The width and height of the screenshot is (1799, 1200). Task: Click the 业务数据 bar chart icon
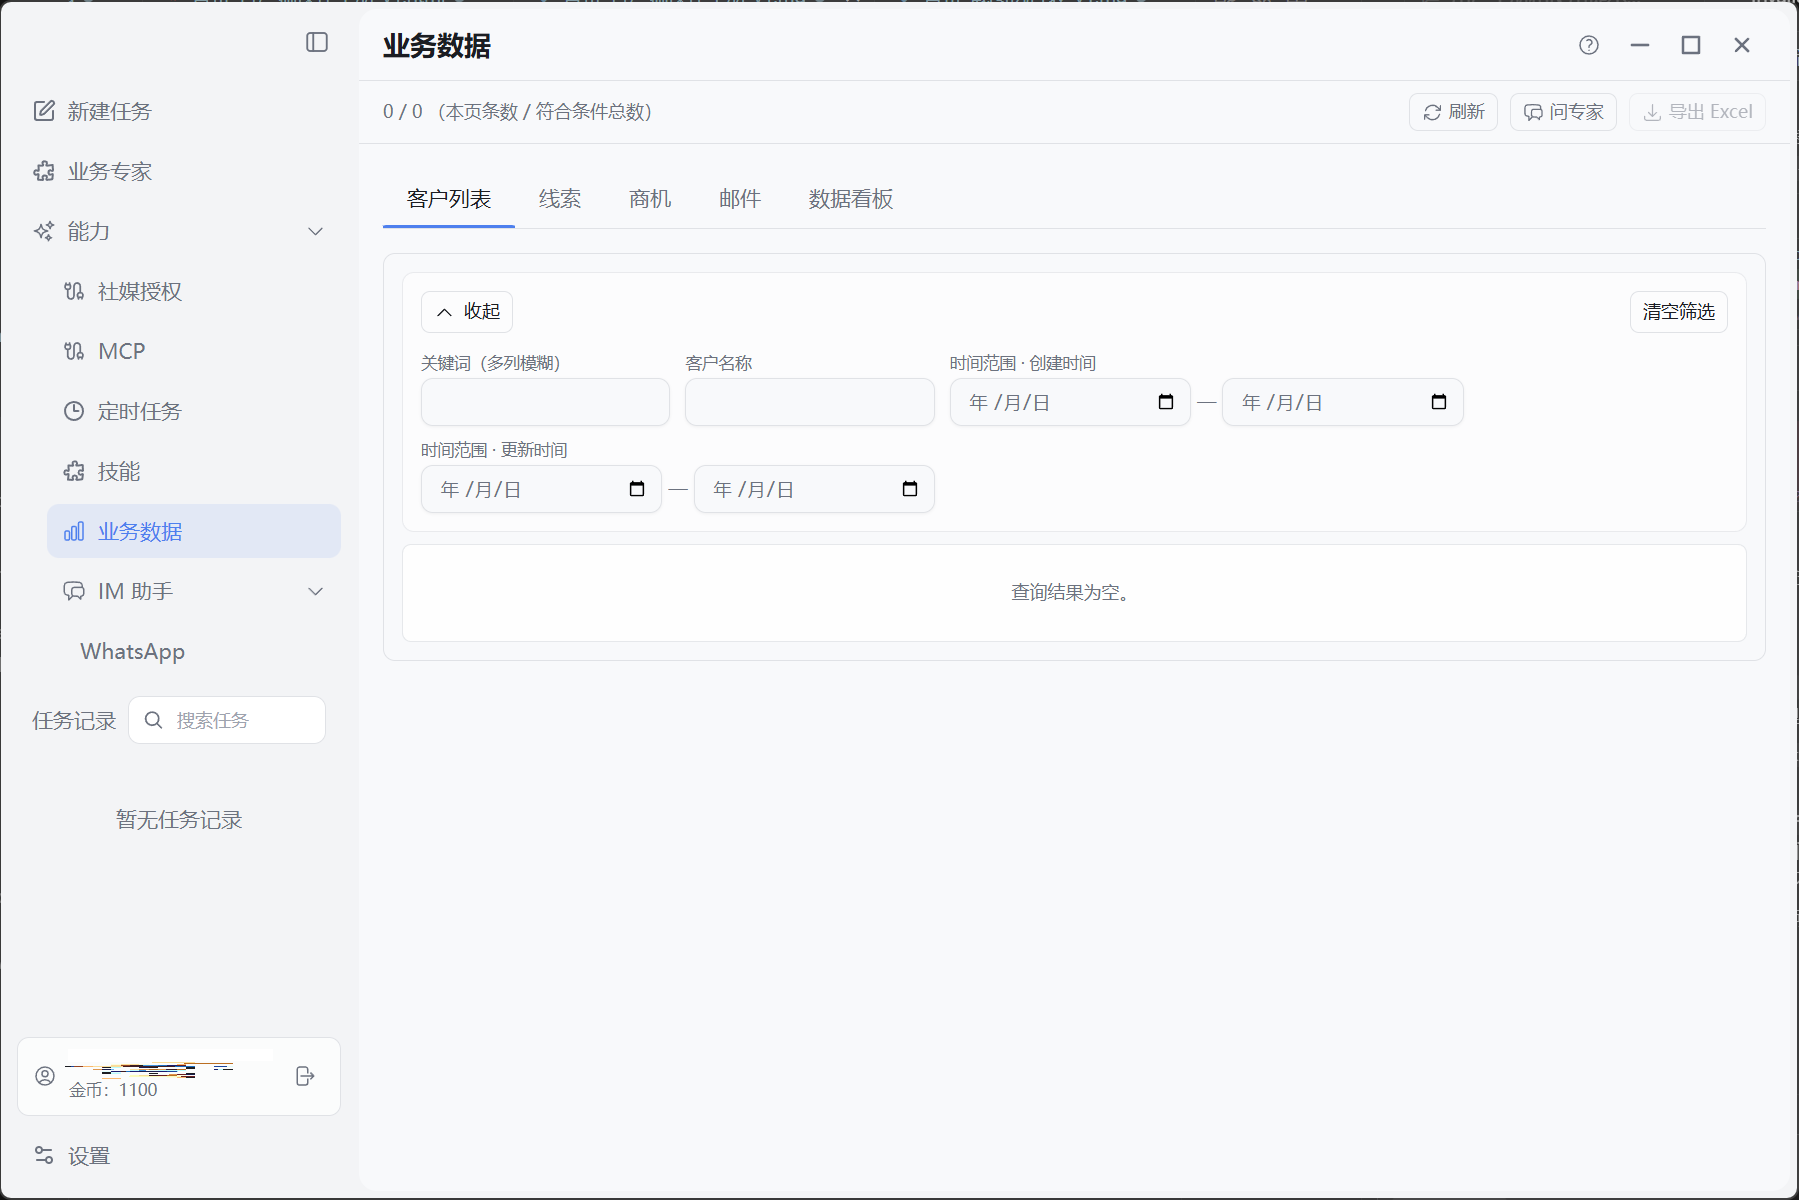point(74,531)
